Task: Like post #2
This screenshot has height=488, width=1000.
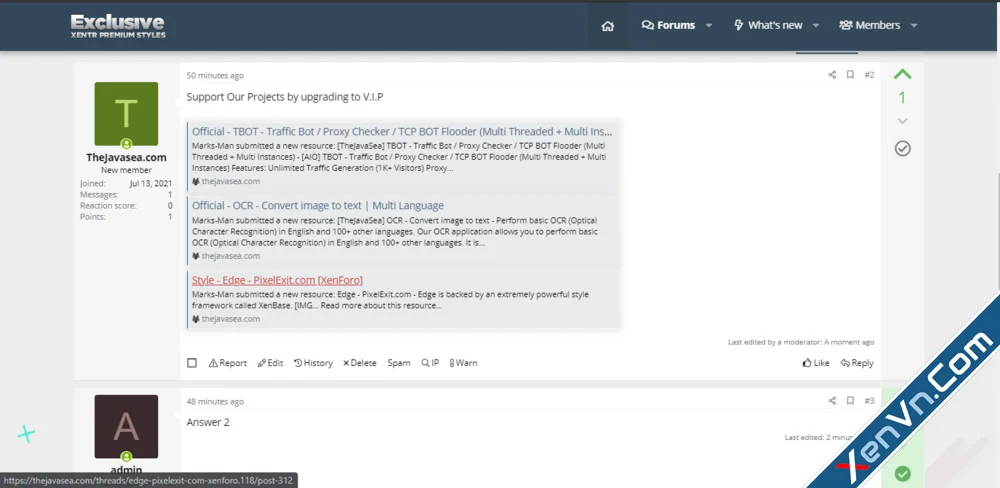Action: coord(816,363)
